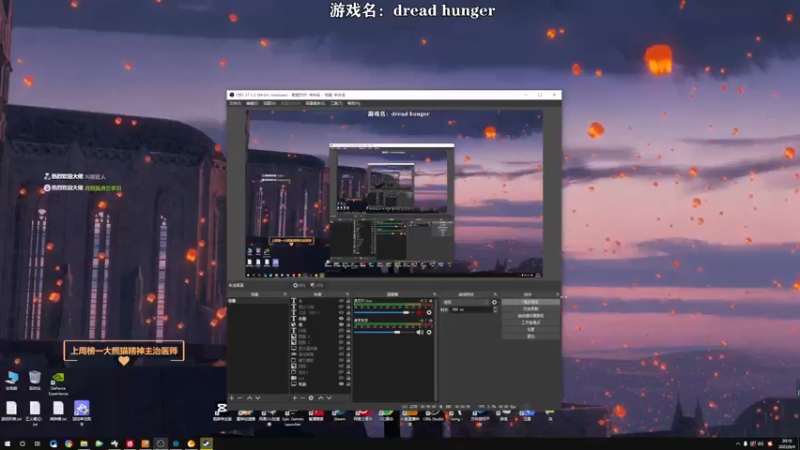Open the 场景集合(S) menu in OBS
This screenshot has height=450, width=800.
pyautogui.click(x=315, y=103)
